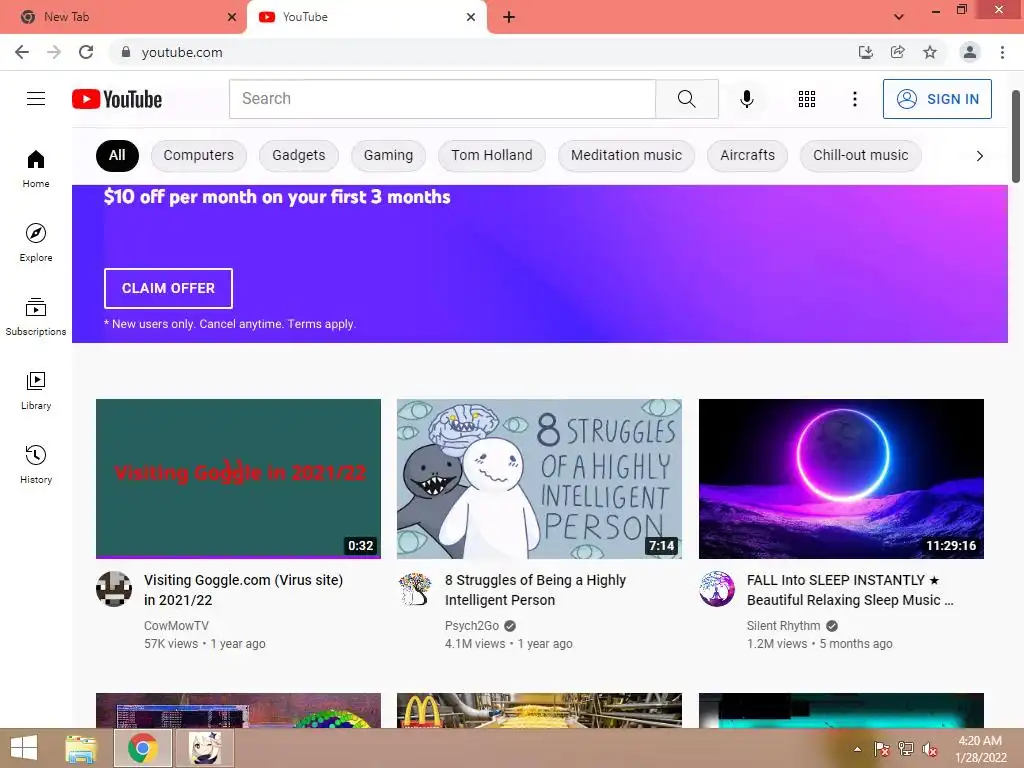The height and width of the screenshot is (768, 1024).
Task: Click the network tray icon
Action: pos(906,749)
